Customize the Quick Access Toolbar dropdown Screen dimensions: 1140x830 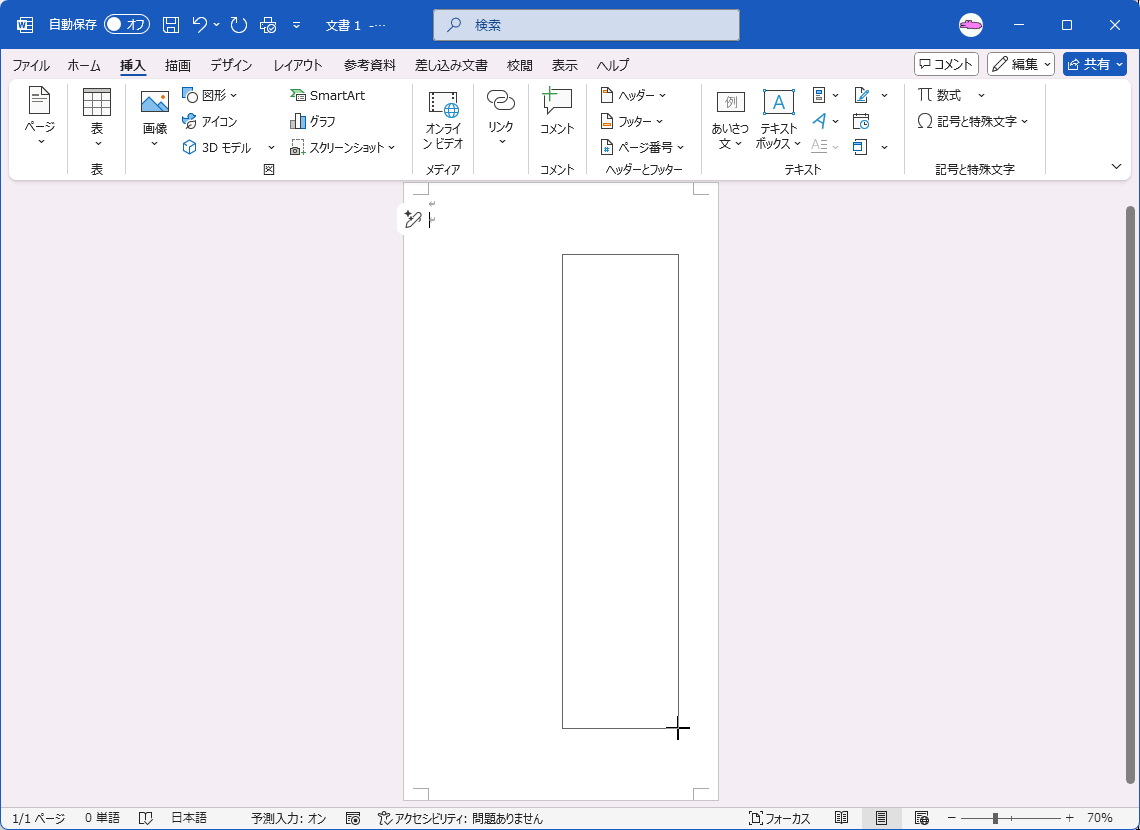coord(297,25)
